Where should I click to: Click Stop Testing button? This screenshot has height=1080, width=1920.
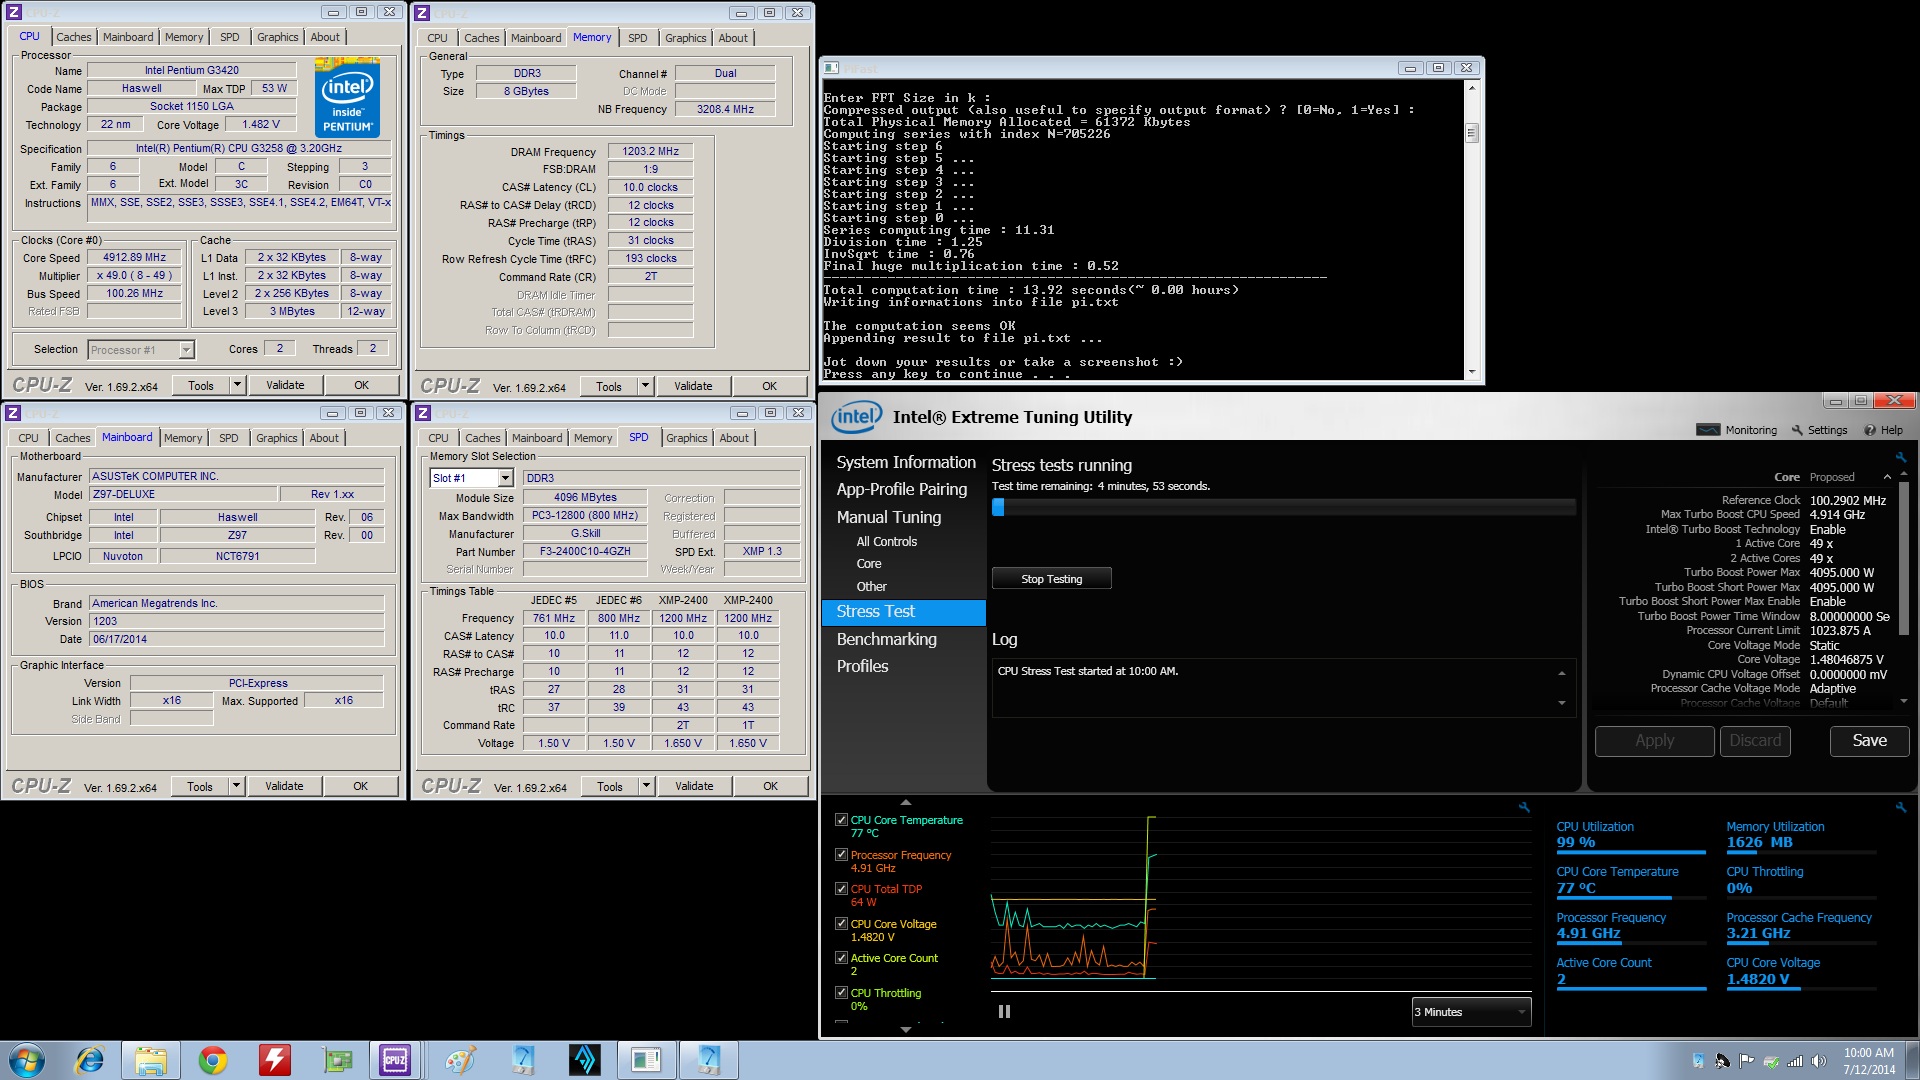point(1051,579)
